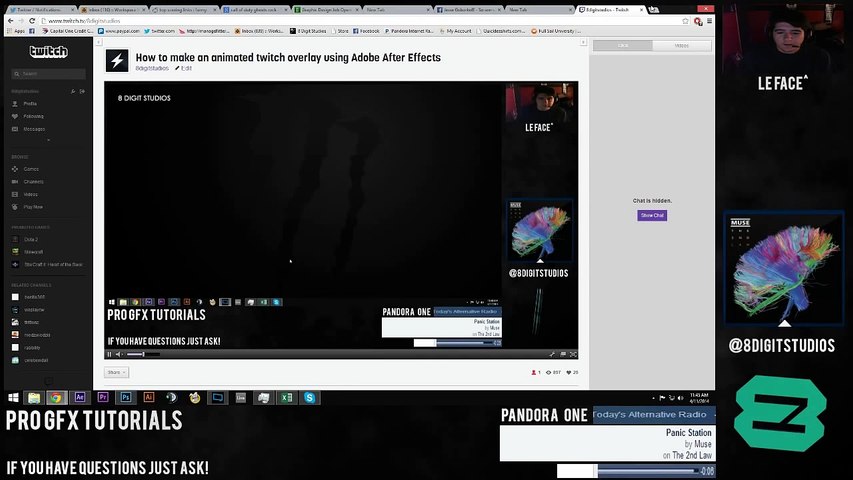
Task: Switch to the call of duty ghosts browser tab
Action: tap(254, 10)
